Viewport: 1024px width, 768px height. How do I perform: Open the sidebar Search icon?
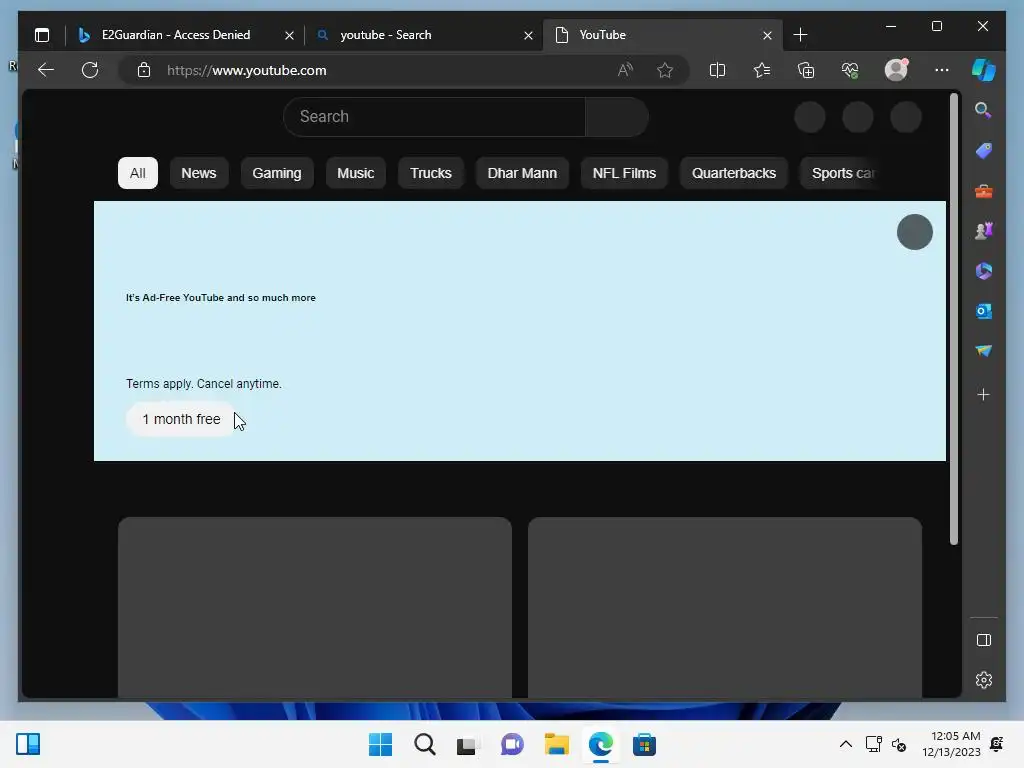point(984,110)
